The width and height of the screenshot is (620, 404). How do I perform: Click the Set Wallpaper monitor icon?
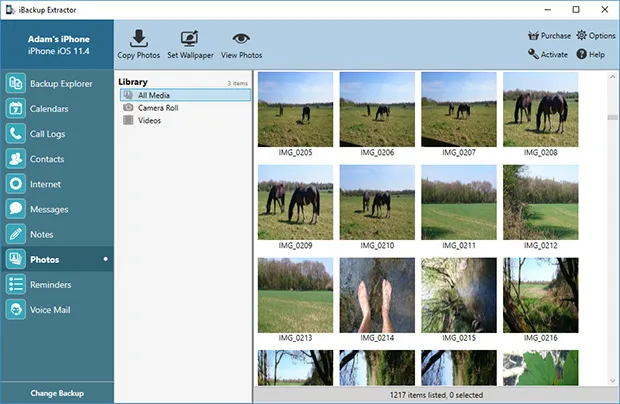pyautogui.click(x=190, y=38)
